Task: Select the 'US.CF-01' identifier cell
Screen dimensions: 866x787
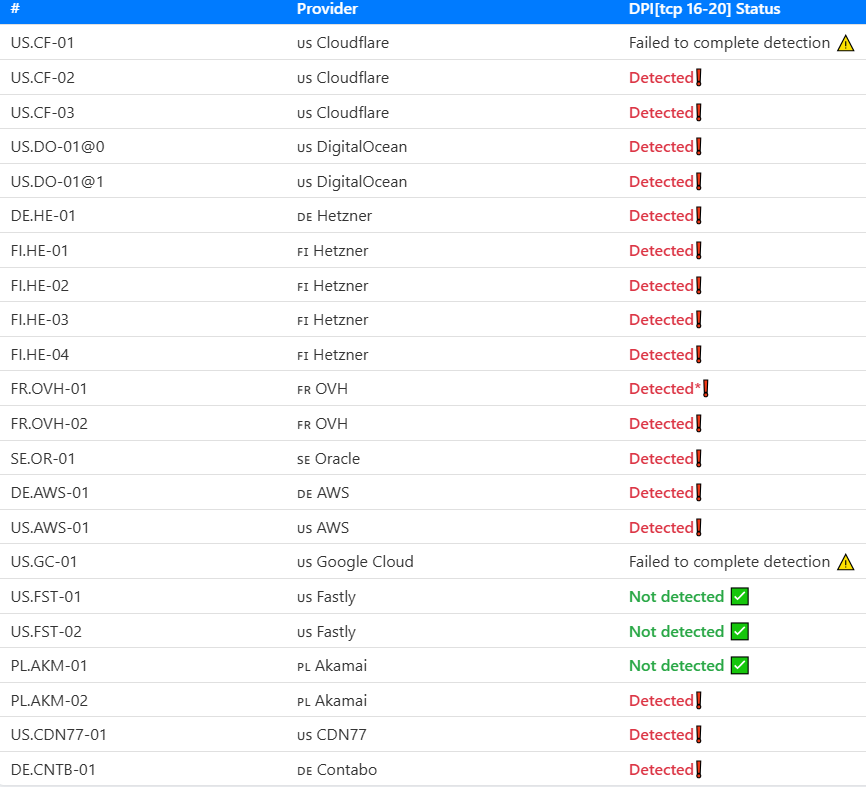Action: point(43,43)
